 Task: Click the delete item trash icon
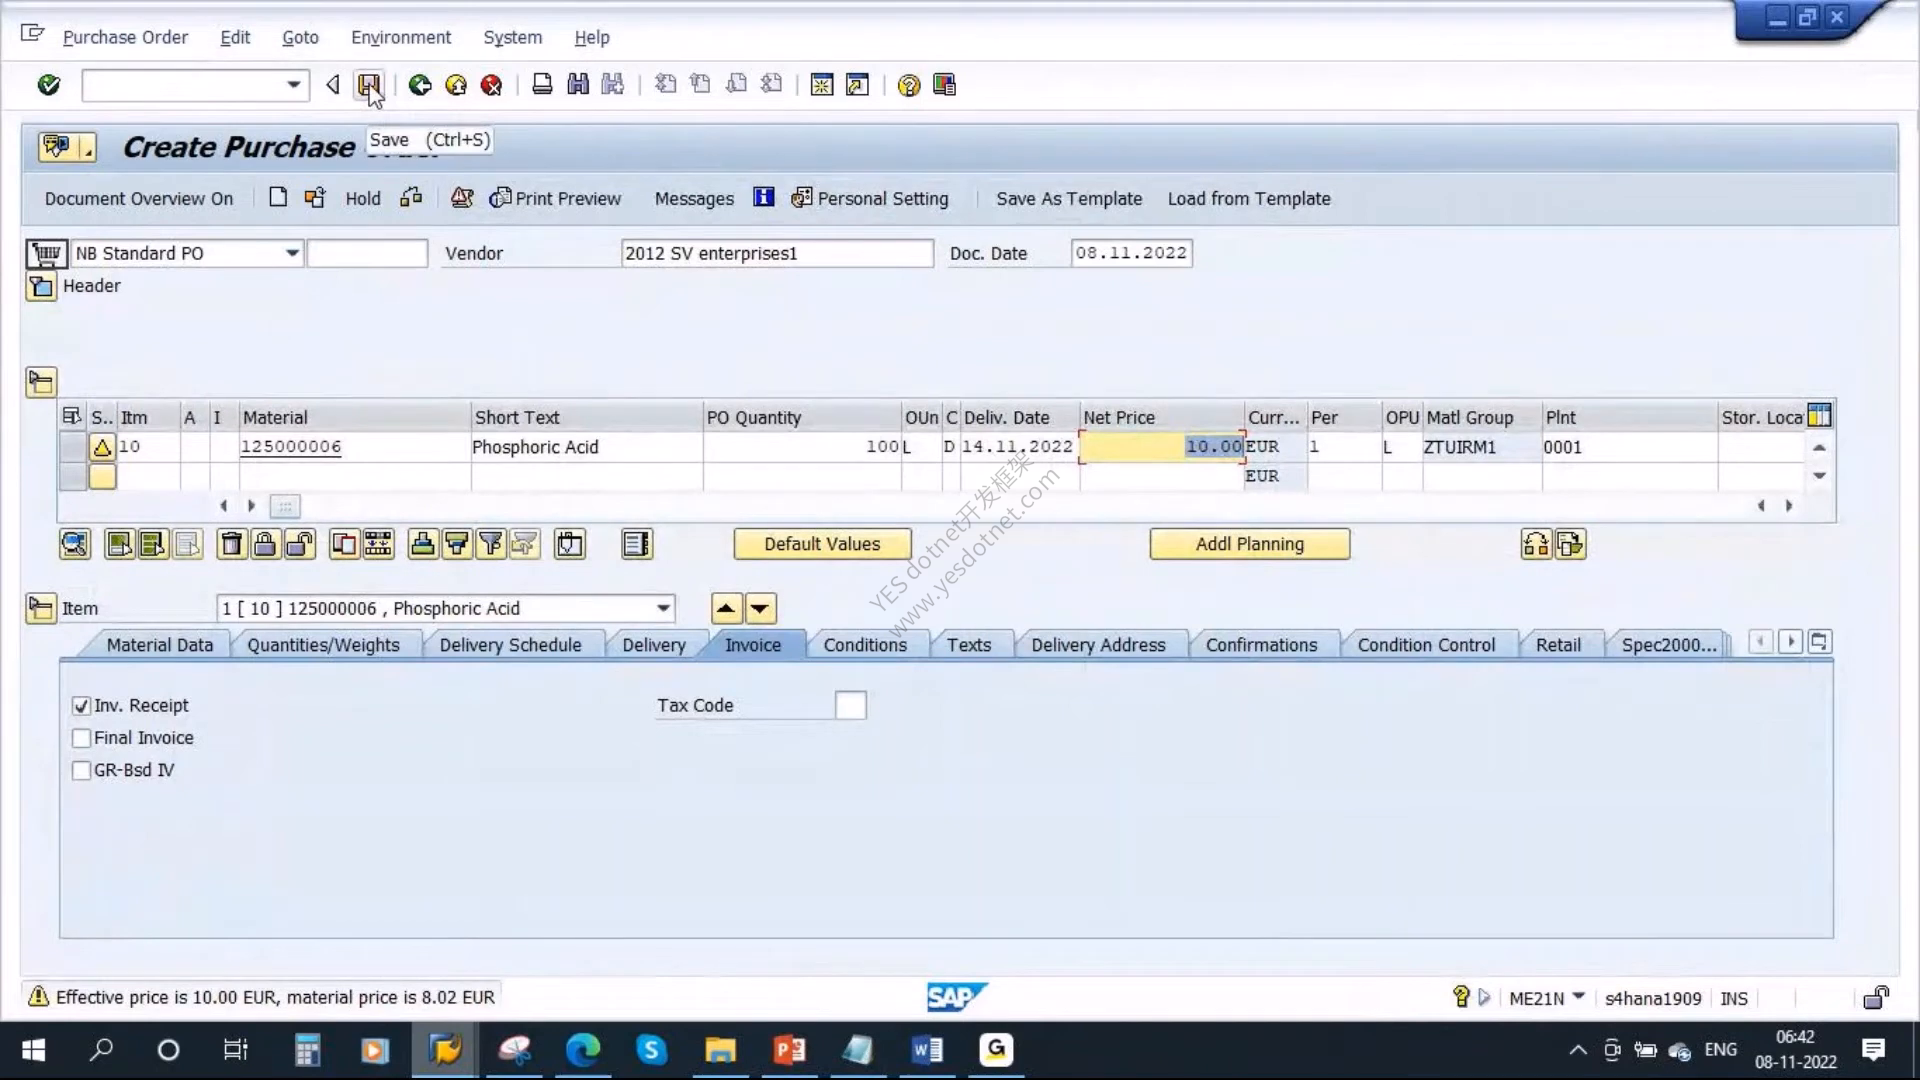click(x=231, y=544)
